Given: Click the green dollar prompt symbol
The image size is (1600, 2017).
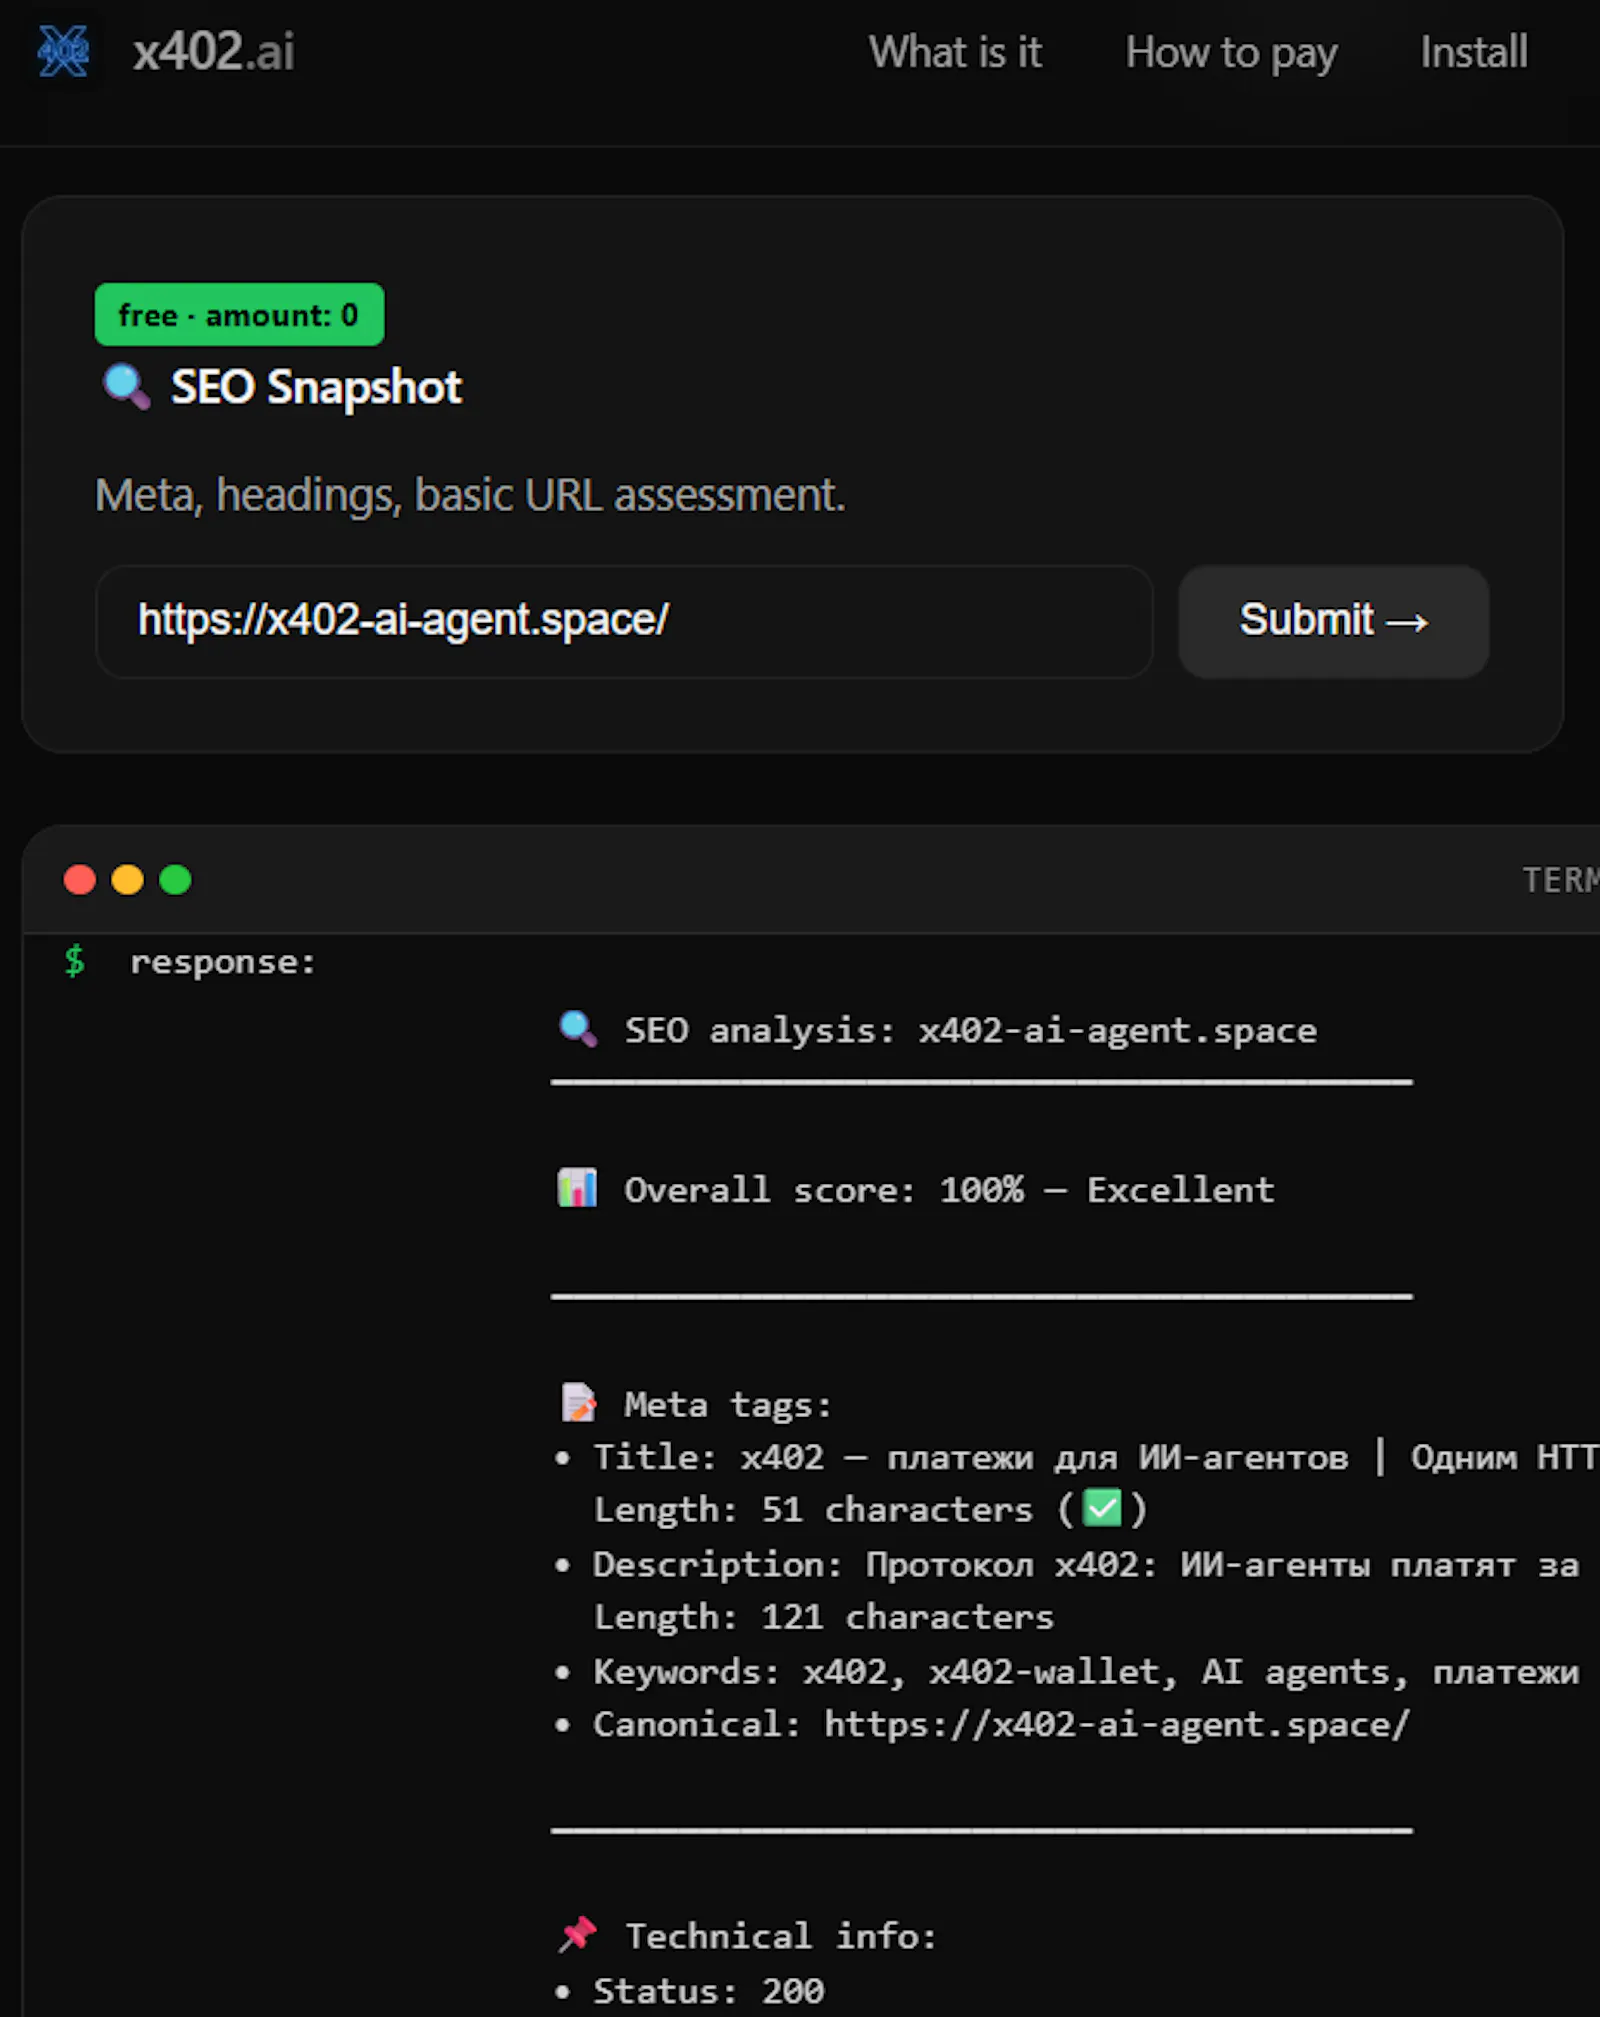Looking at the screenshot, I should pyautogui.click(x=74, y=961).
